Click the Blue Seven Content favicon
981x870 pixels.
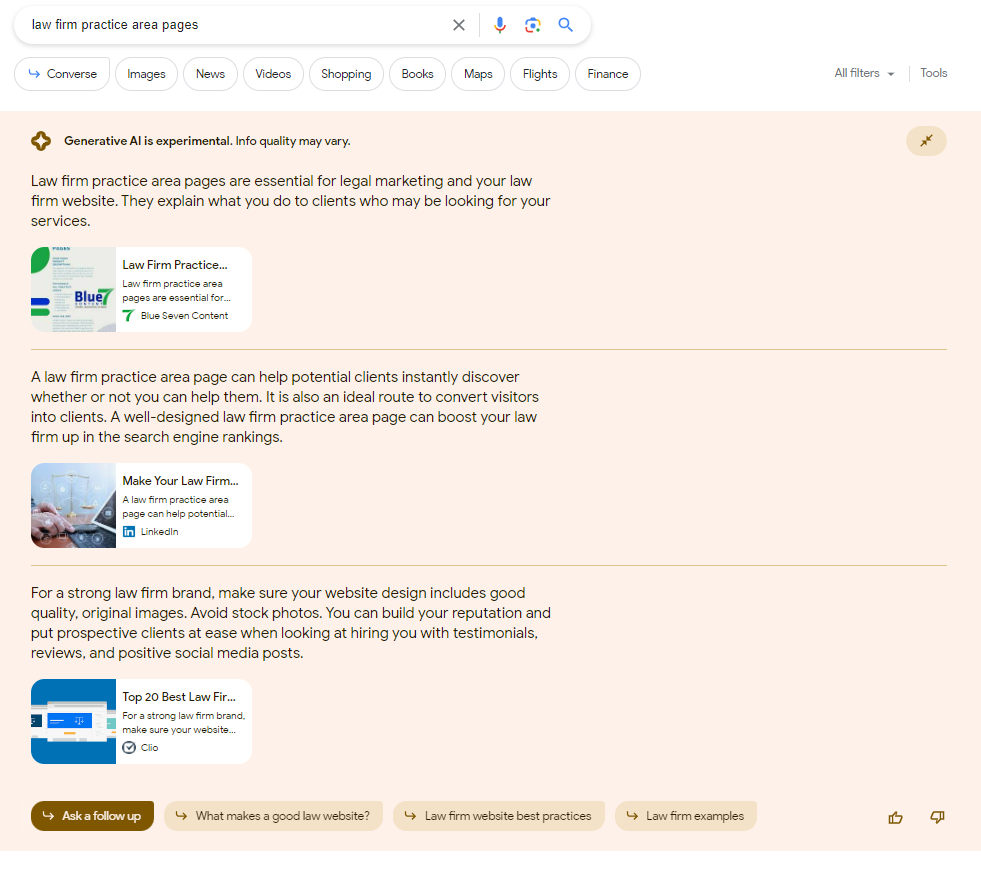click(129, 316)
